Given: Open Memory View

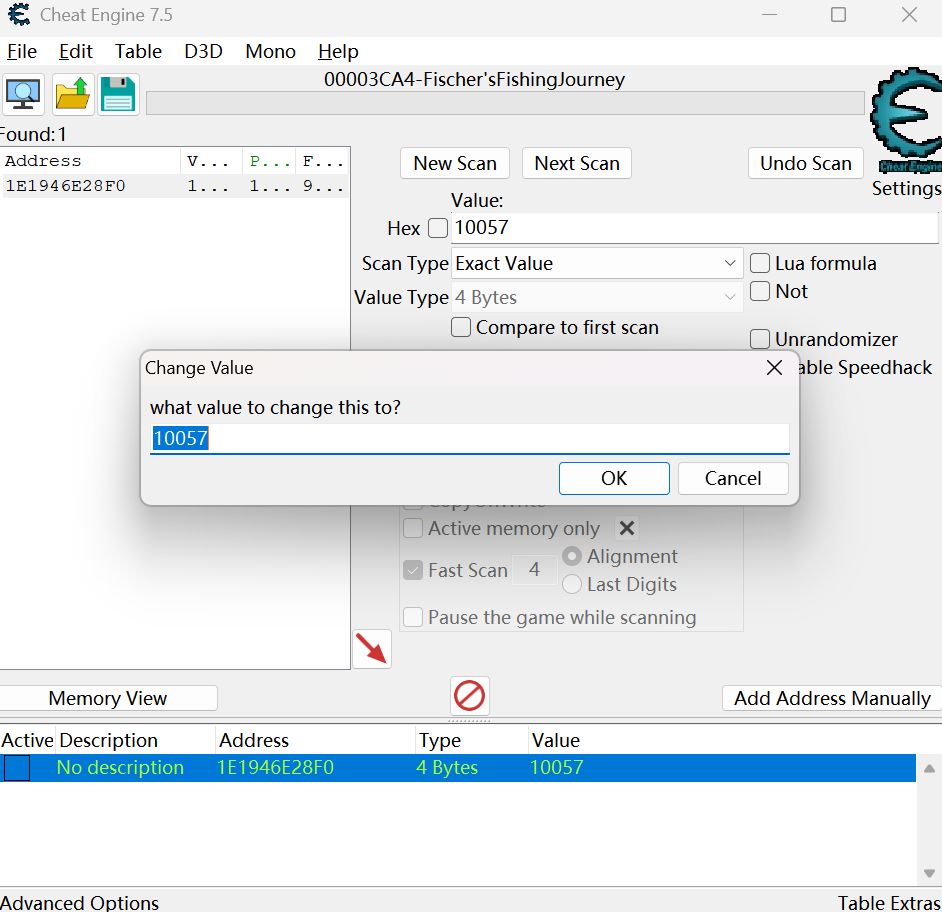Looking at the screenshot, I should pyautogui.click(x=108, y=698).
